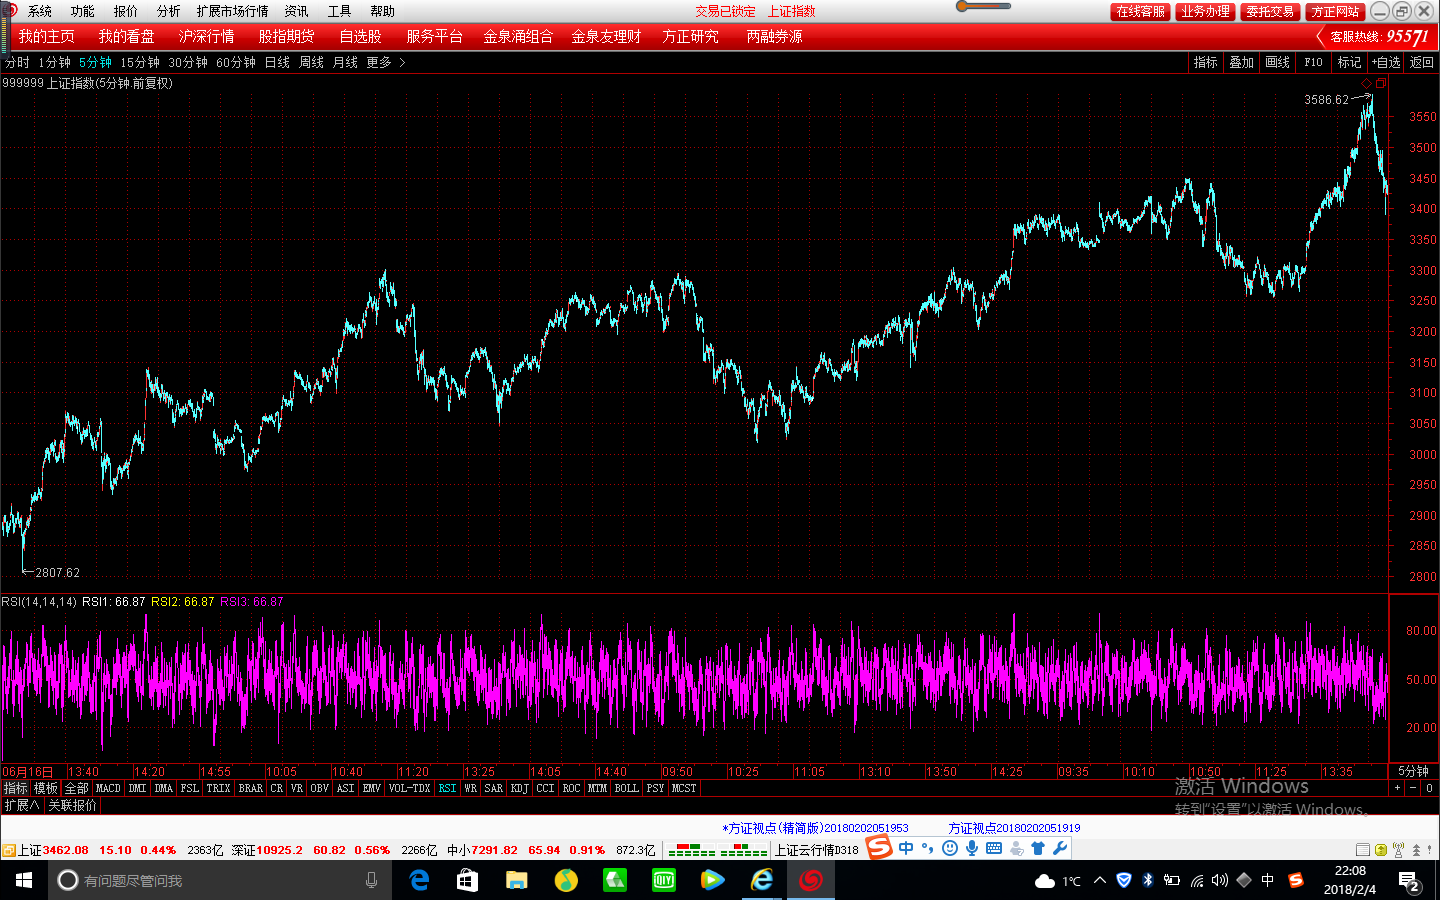This screenshot has height=900, width=1440.
Task: Open the 分析 menu
Action: pos(169,11)
